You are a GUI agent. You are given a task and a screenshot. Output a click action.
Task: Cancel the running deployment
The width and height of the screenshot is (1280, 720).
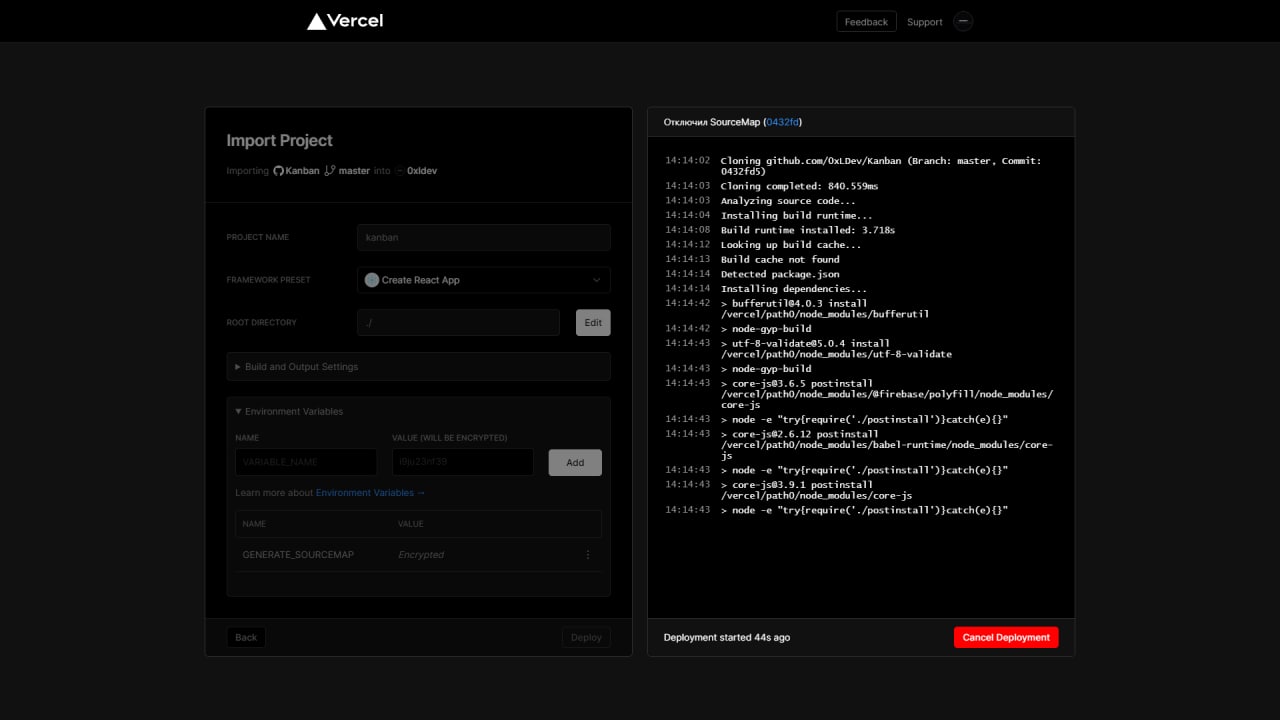tap(1006, 637)
